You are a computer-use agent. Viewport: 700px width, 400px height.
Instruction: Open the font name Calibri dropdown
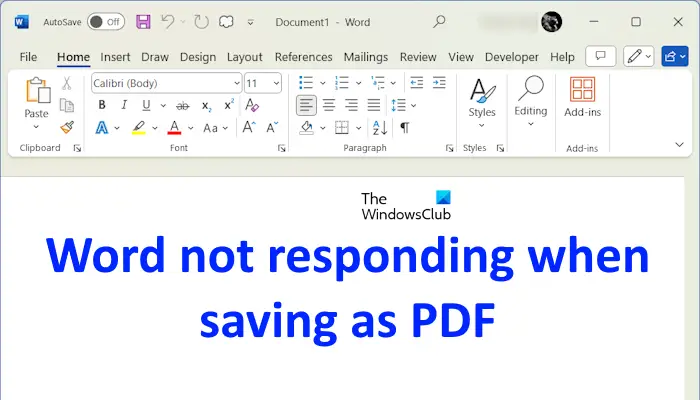coord(237,83)
